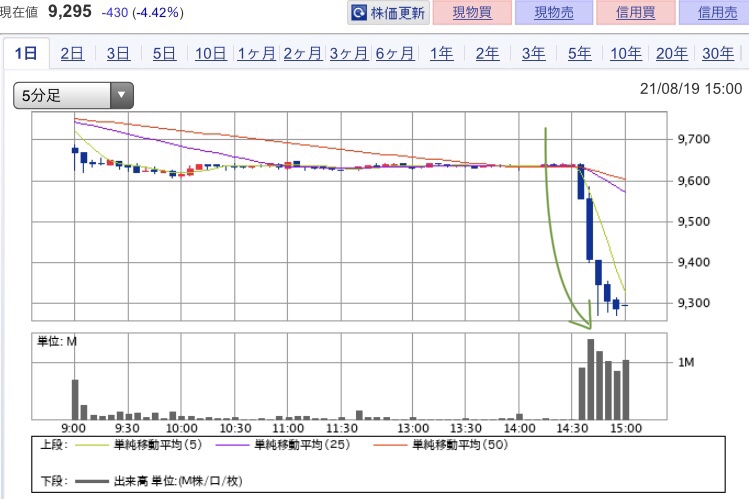Screen dimensions: 749x499
Task: Click the 9:00 opening volume bar
Action: coord(75,400)
